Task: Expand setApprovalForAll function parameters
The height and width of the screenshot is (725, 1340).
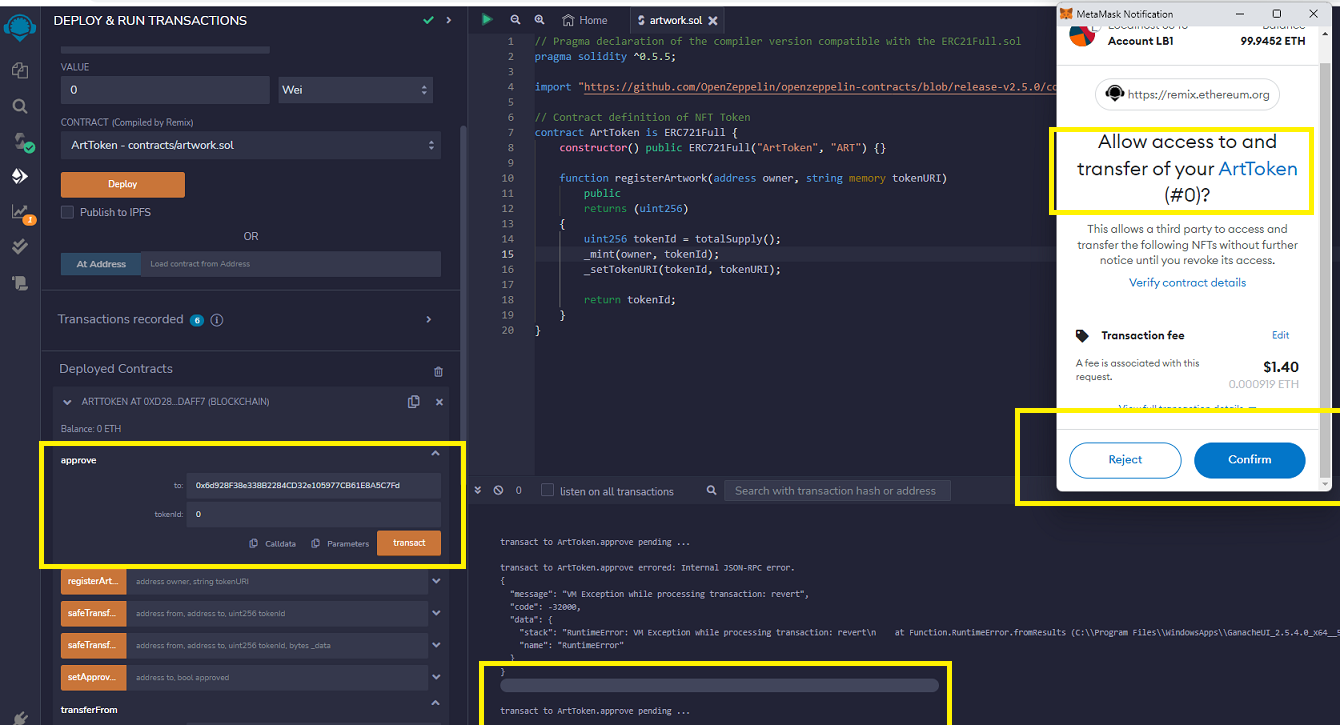Action: click(436, 677)
